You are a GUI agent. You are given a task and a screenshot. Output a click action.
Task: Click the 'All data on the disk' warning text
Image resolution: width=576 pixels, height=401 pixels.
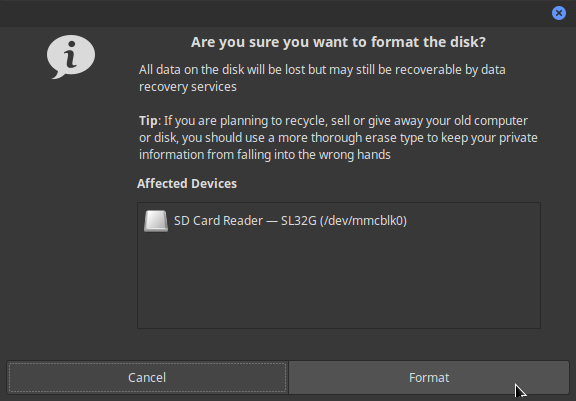(x=322, y=70)
